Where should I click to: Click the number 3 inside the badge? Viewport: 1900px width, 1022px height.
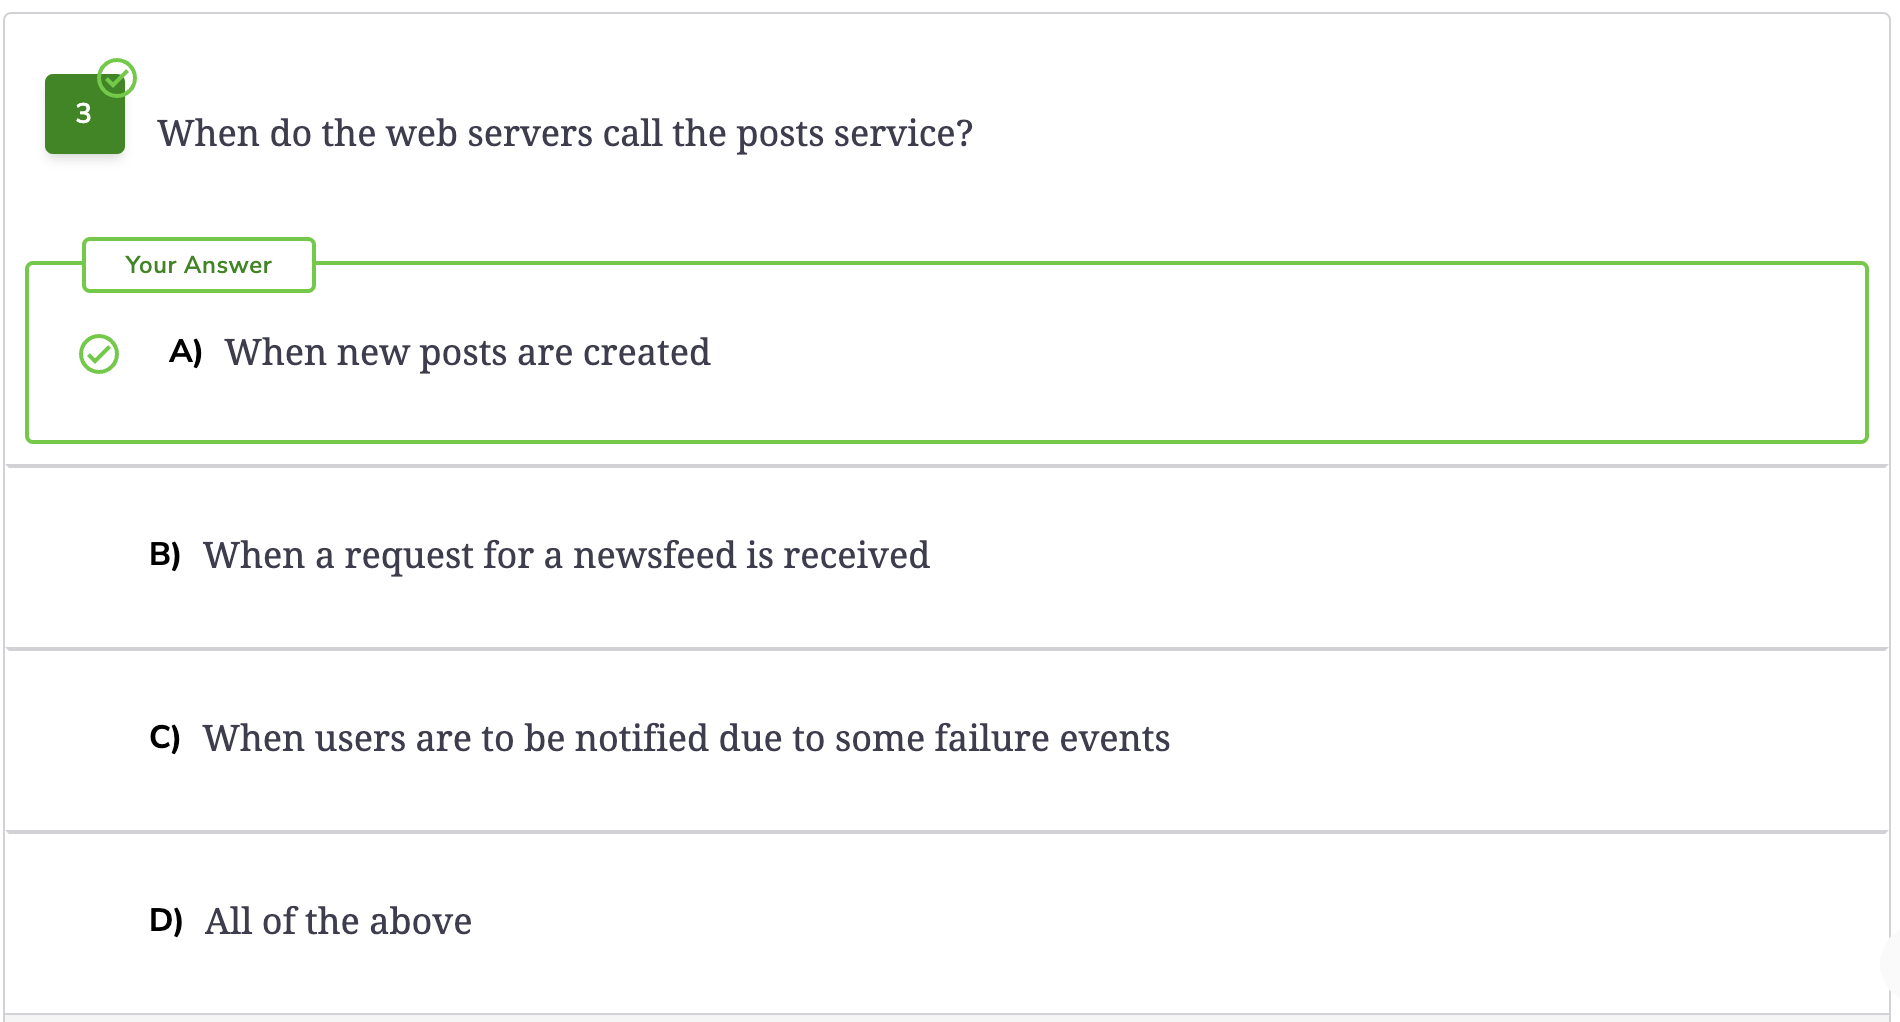[84, 114]
